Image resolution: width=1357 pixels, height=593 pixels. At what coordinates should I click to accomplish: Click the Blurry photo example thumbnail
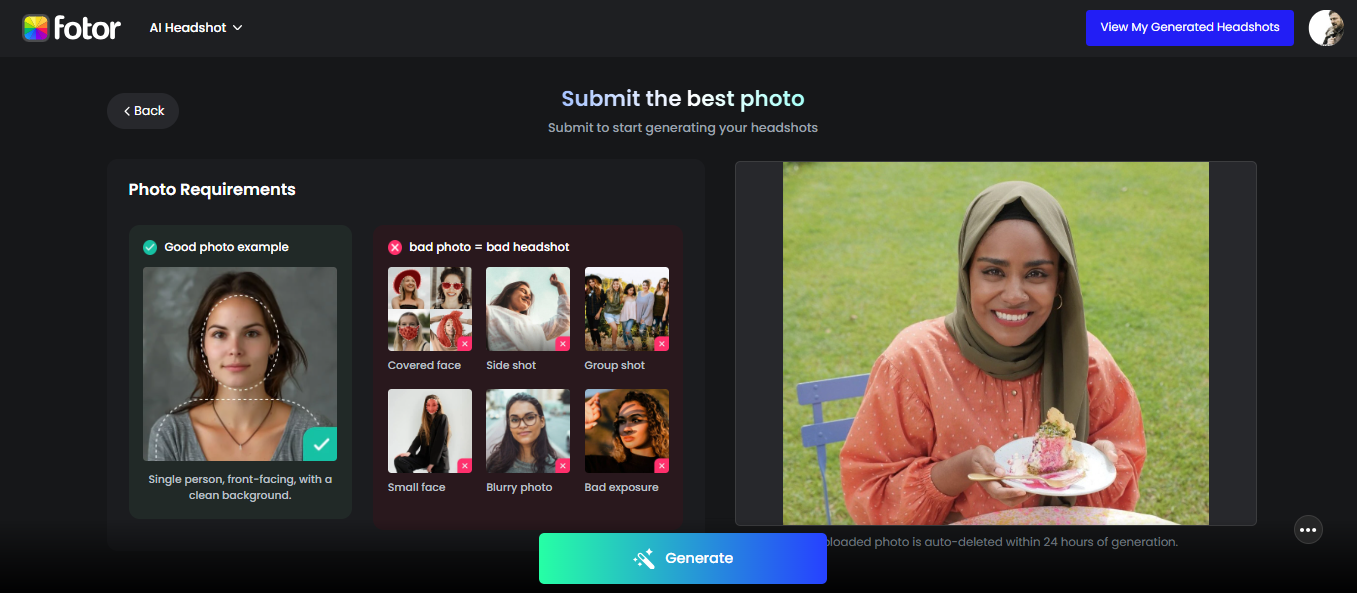click(527, 430)
